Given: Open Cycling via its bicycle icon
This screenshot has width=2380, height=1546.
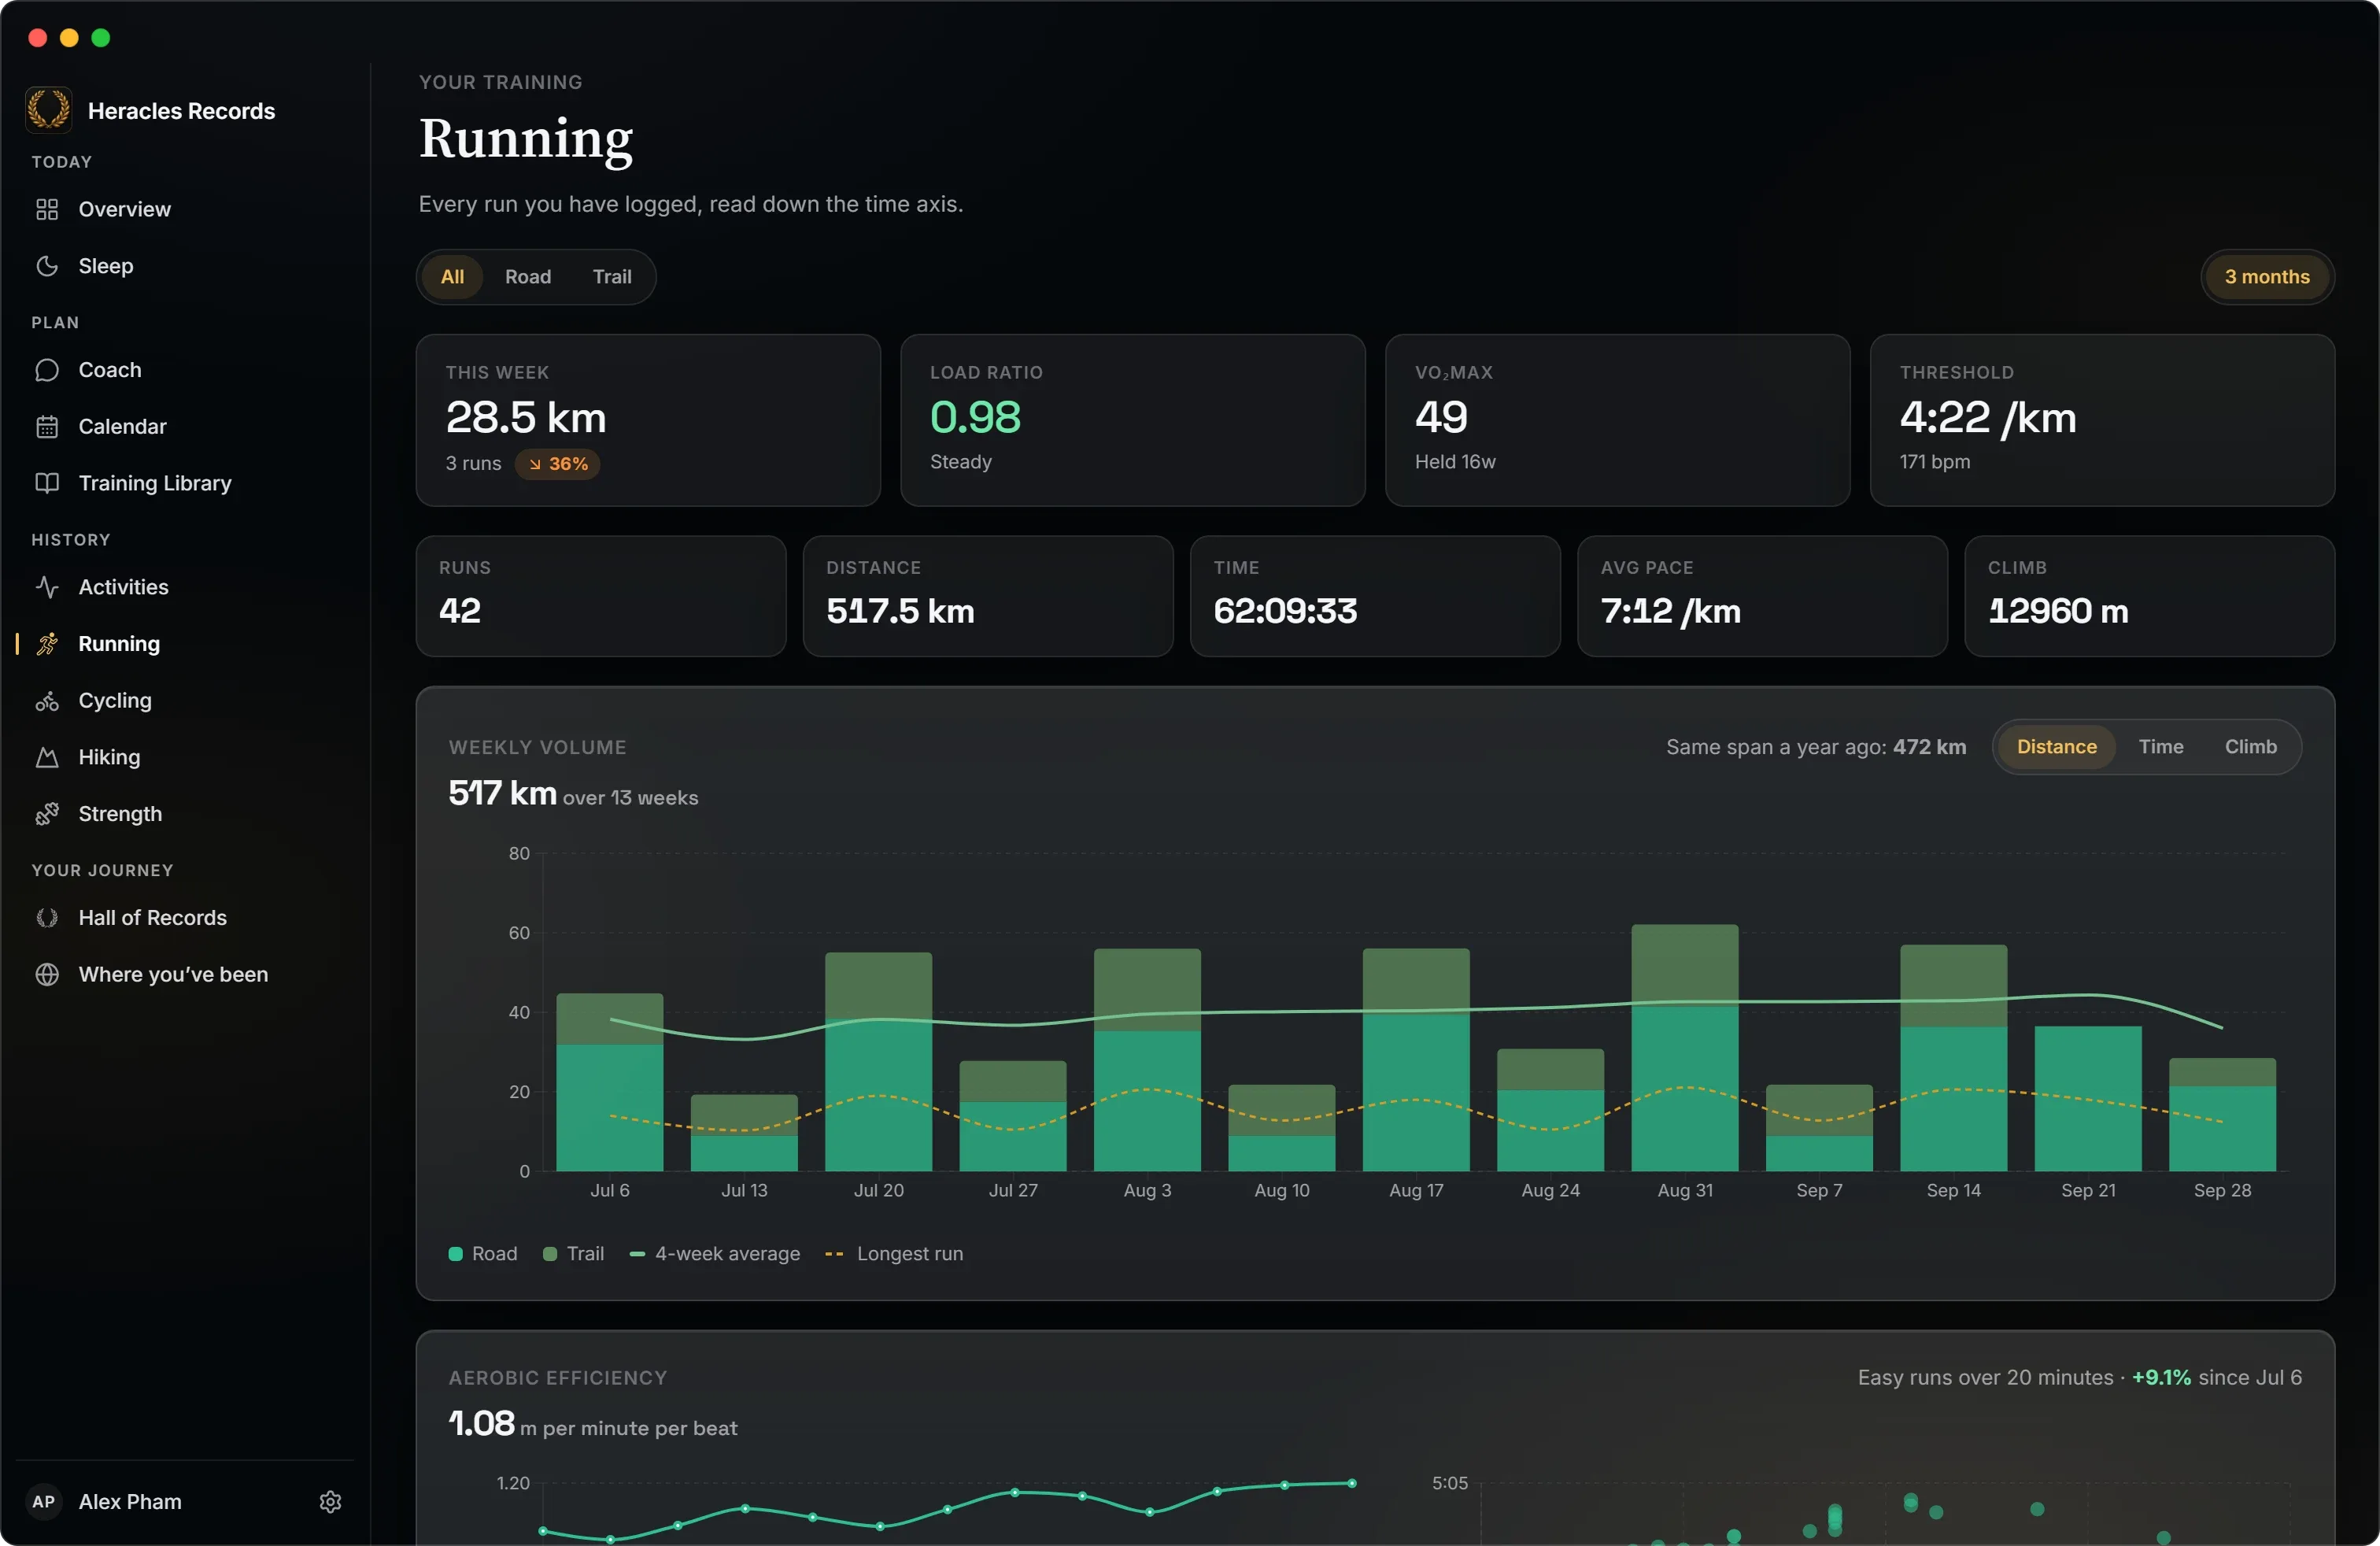Looking at the screenshot, I should (47, 701).
